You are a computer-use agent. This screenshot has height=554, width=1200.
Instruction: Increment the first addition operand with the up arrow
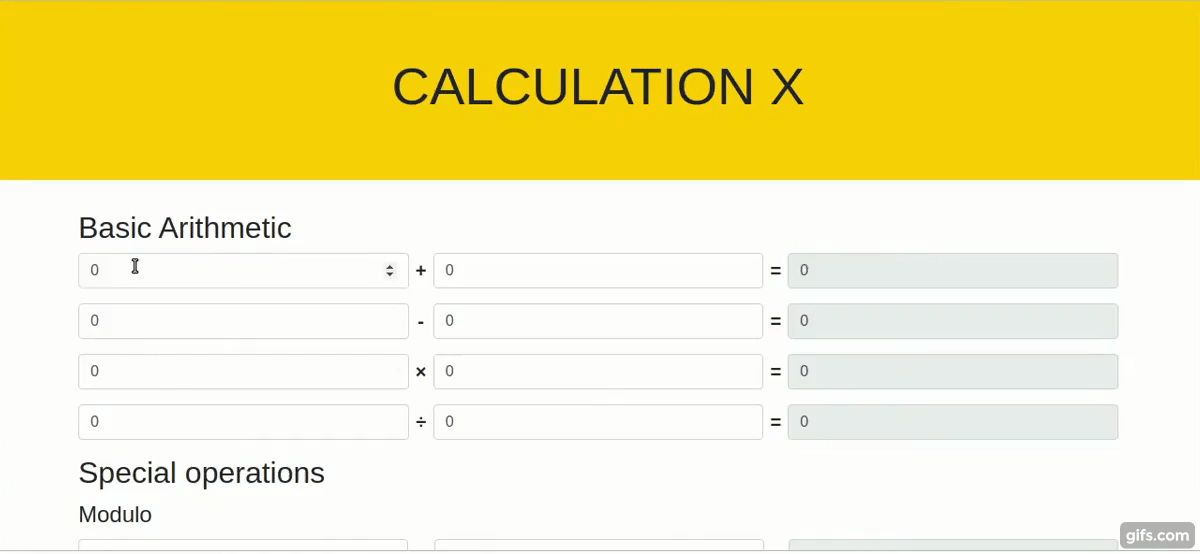390,266
